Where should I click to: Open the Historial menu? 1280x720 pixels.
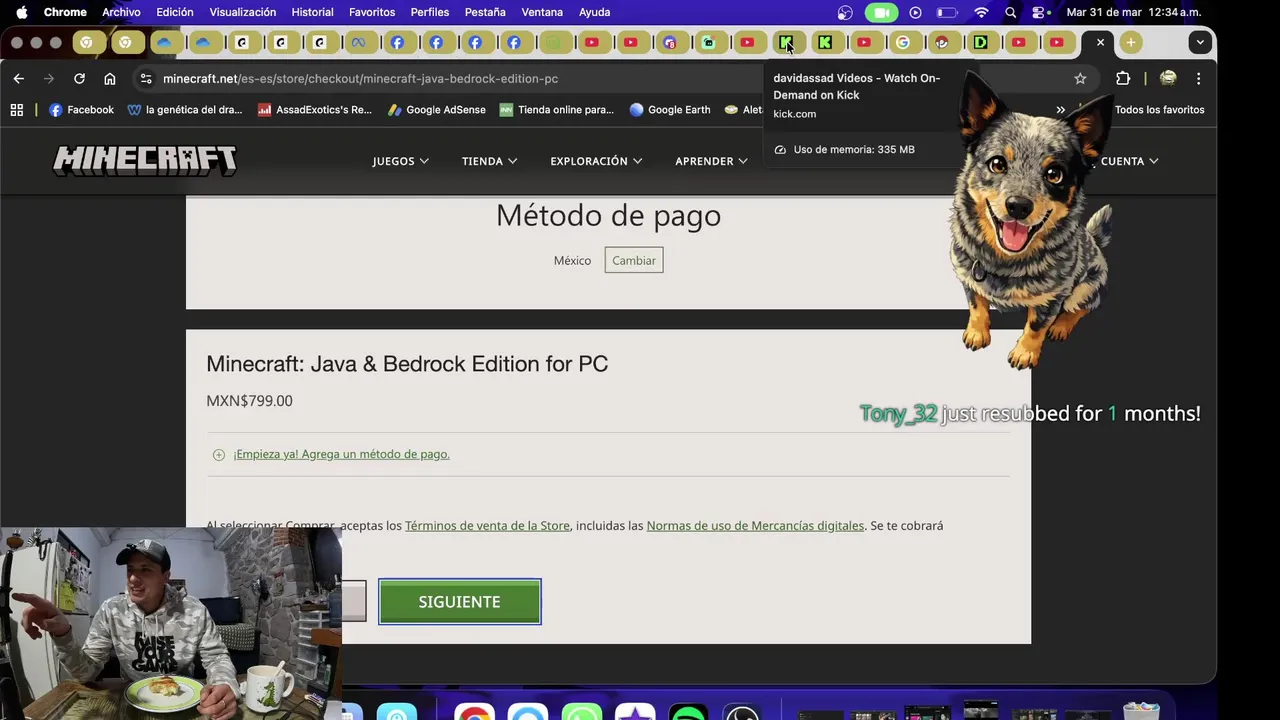[x=312, y=12]
